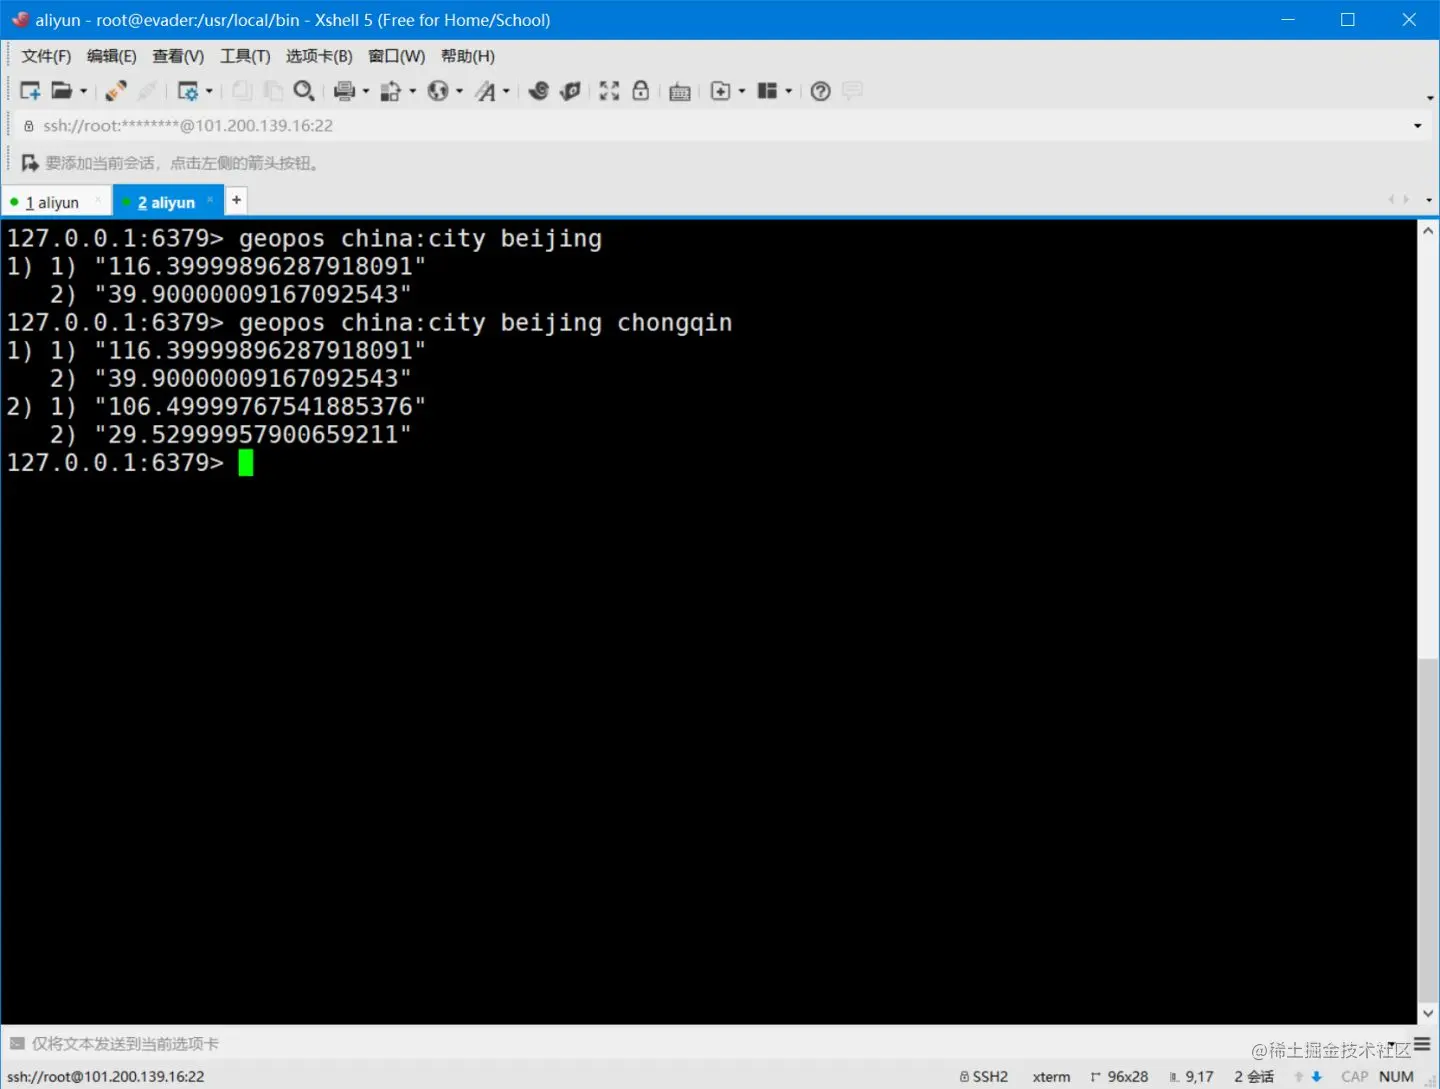Click the Xftp spiral icon
Viewport: 1440px width, 1089px height.
point(539,91)
